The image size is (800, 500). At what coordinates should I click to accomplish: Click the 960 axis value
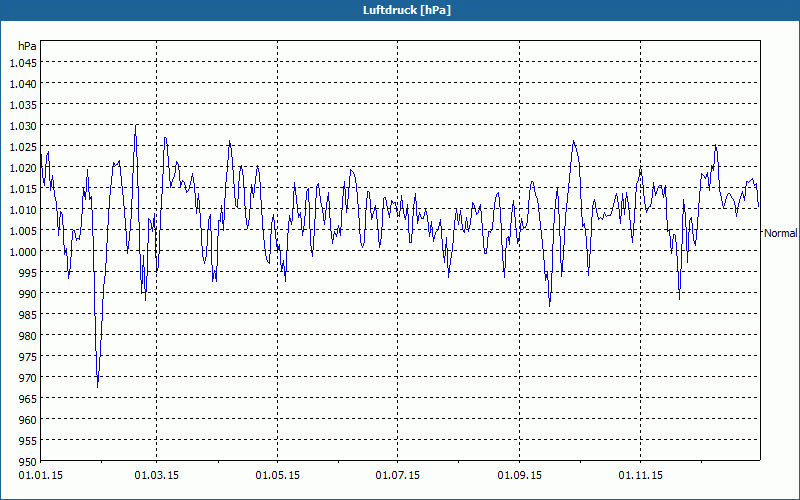[28, 419]
